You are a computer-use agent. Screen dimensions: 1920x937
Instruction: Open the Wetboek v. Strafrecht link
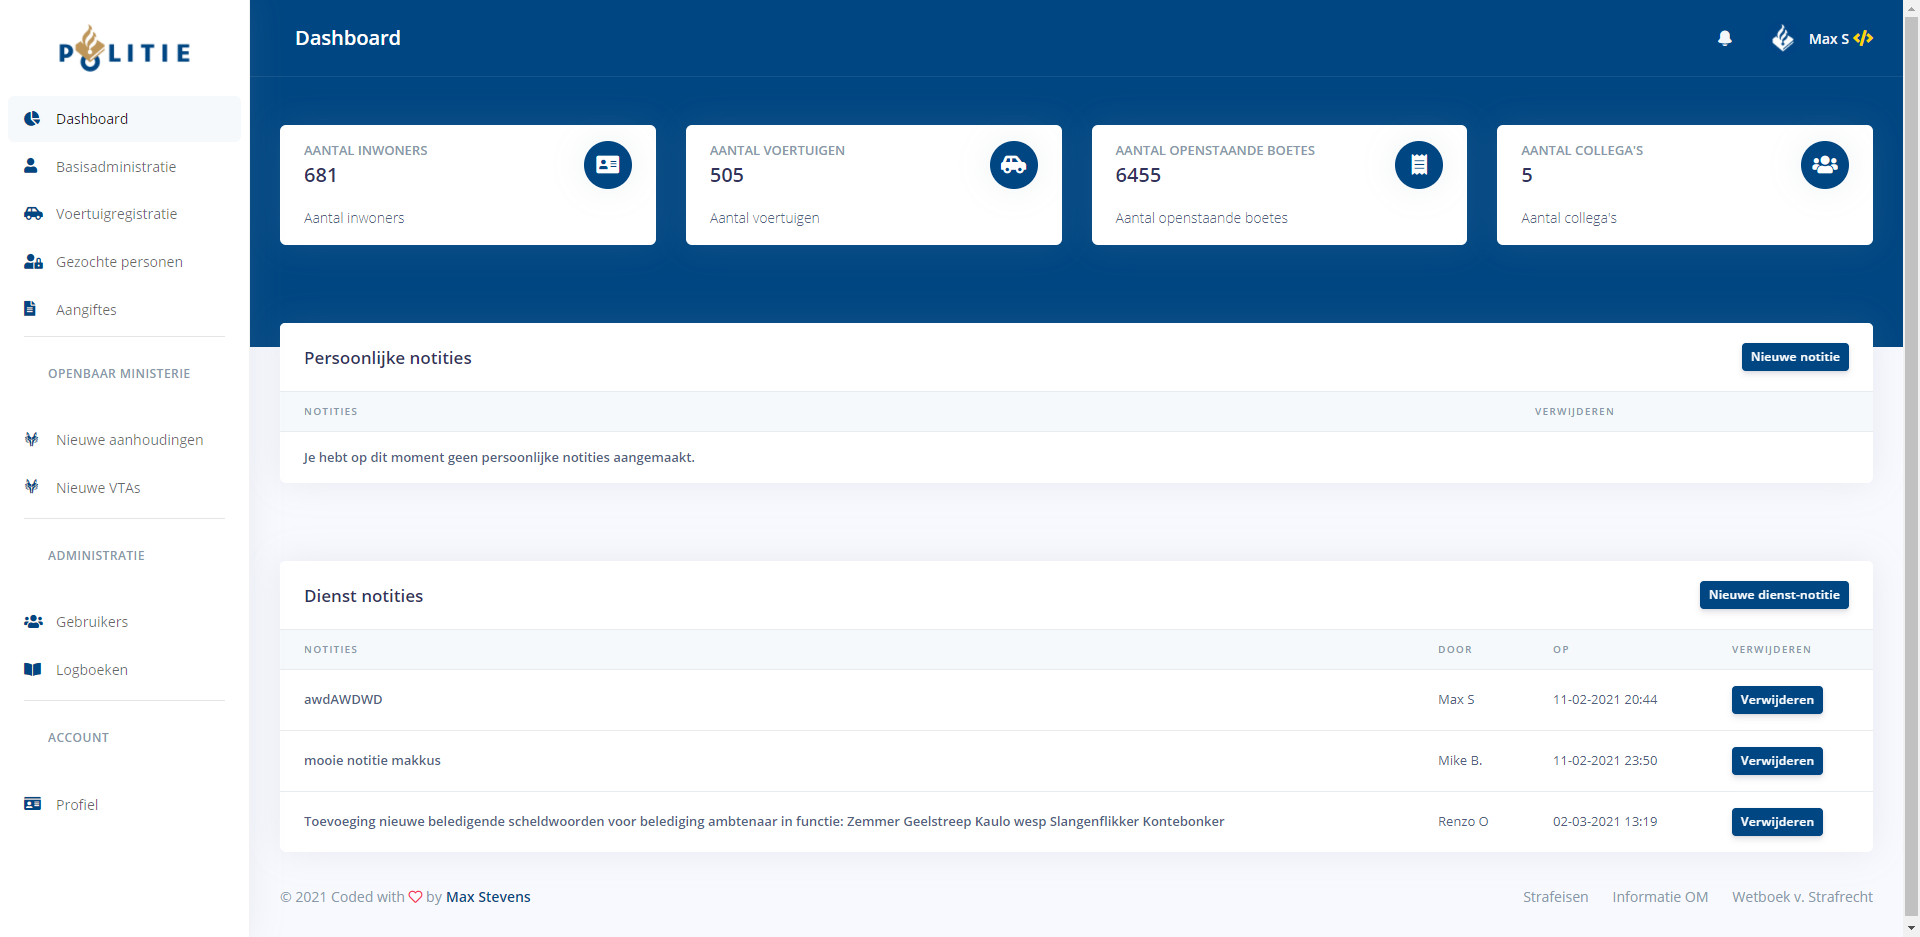pyautogui.click(x=1802, y=897)
